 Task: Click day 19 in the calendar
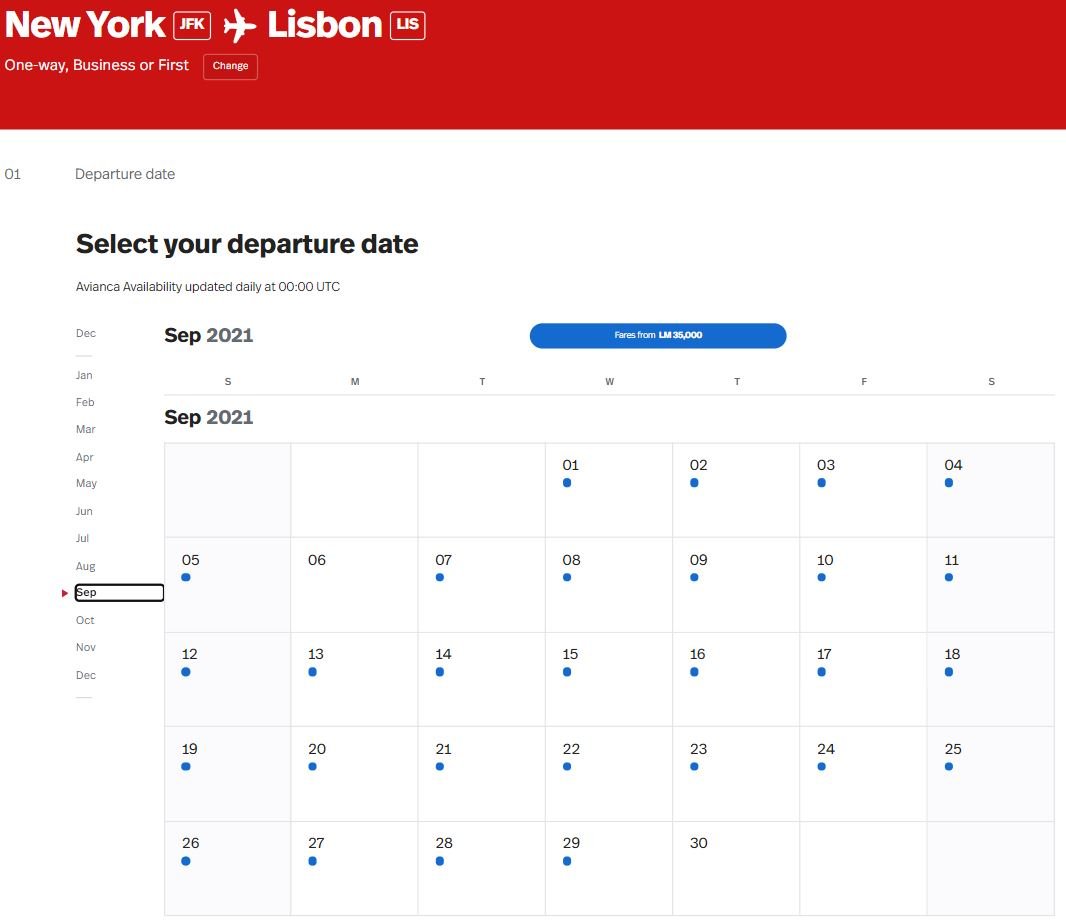tap(228, 774)
